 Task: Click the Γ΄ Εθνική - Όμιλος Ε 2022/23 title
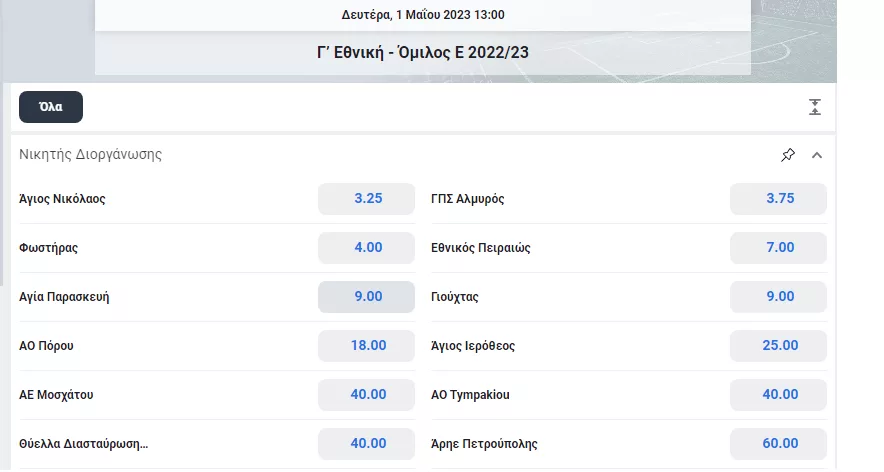pos(423,52)
